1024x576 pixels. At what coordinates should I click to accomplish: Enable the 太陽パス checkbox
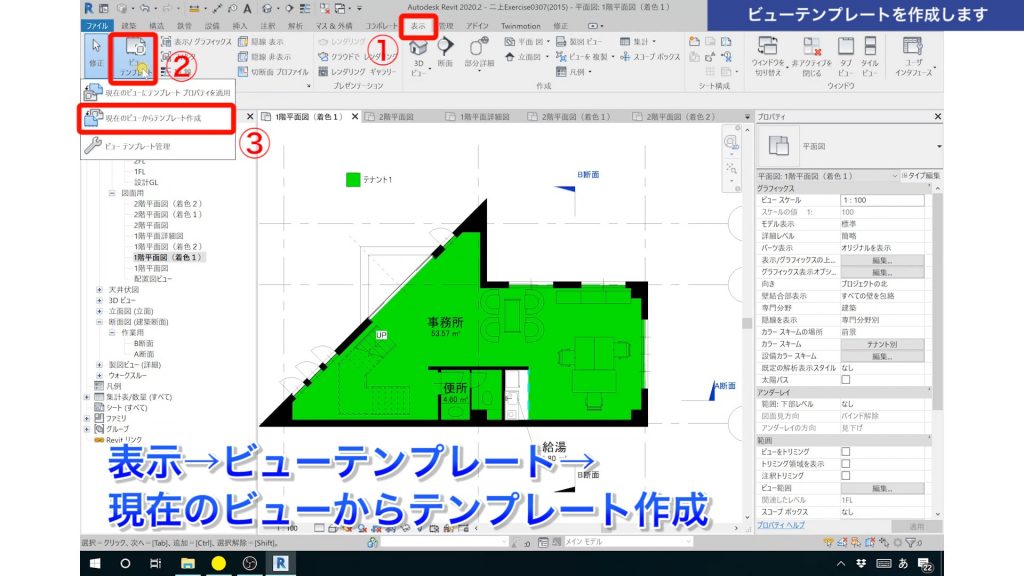click(x=845, y=378)
